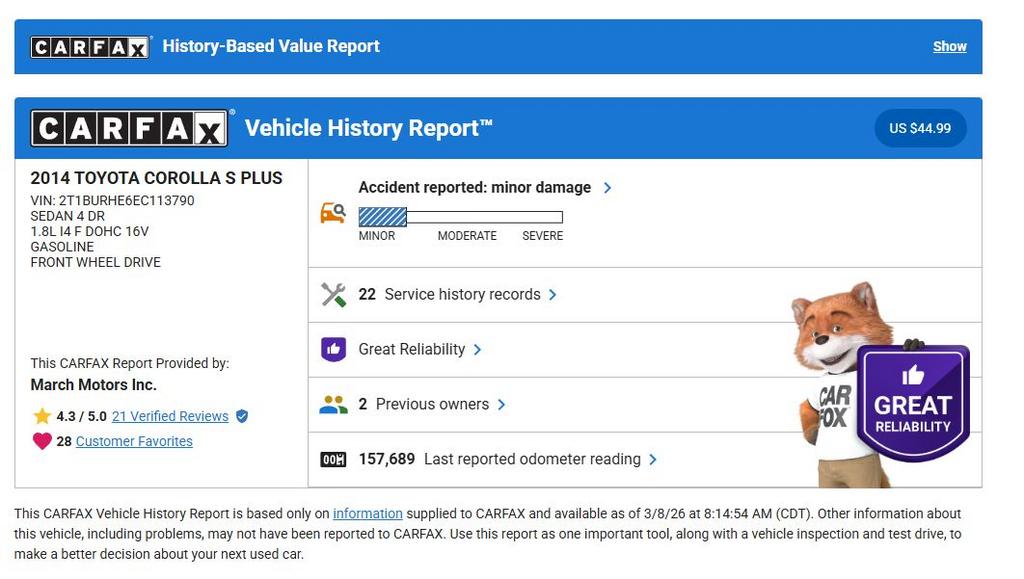Click the purple thumbs-up reliability icon
Screen dimensions: 1024x579
(333, 349)
